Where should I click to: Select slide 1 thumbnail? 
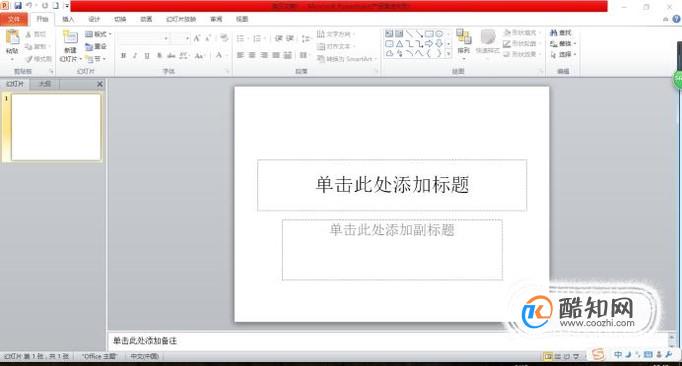click(x=56, y=127)
